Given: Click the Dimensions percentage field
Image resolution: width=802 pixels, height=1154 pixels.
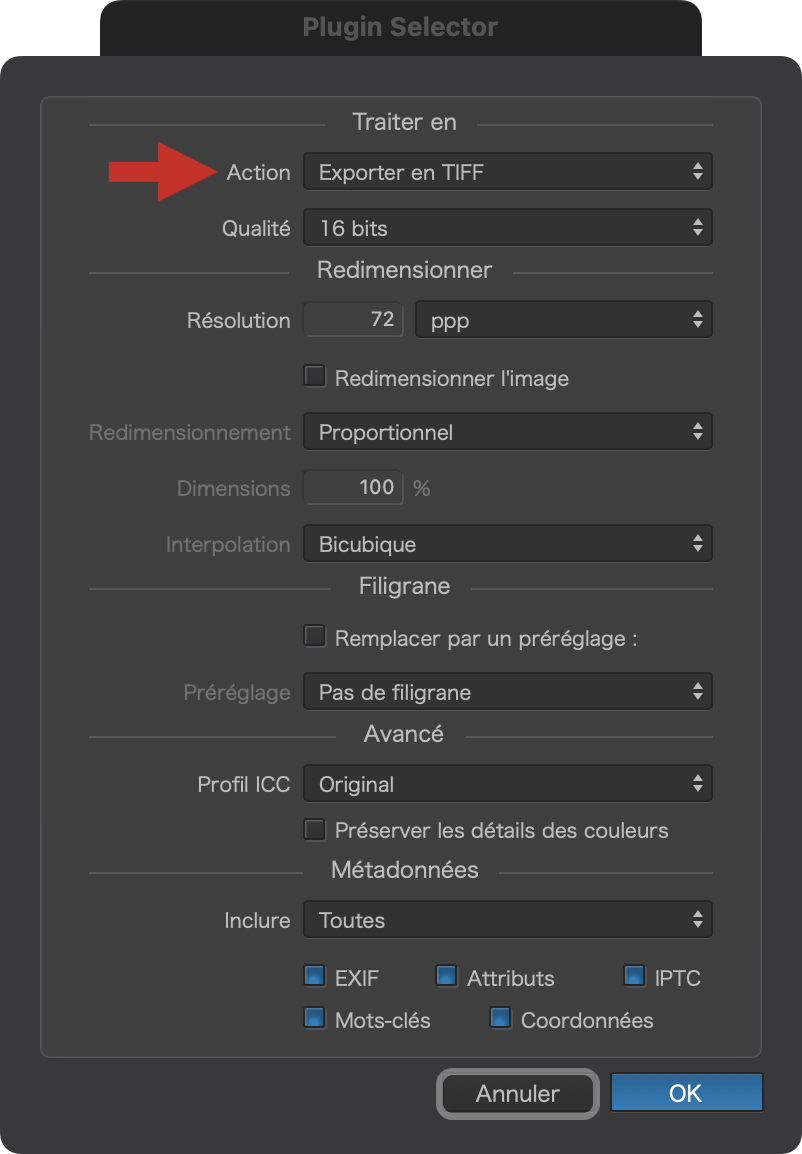Looking at the screenshot, I should point(353,487).
